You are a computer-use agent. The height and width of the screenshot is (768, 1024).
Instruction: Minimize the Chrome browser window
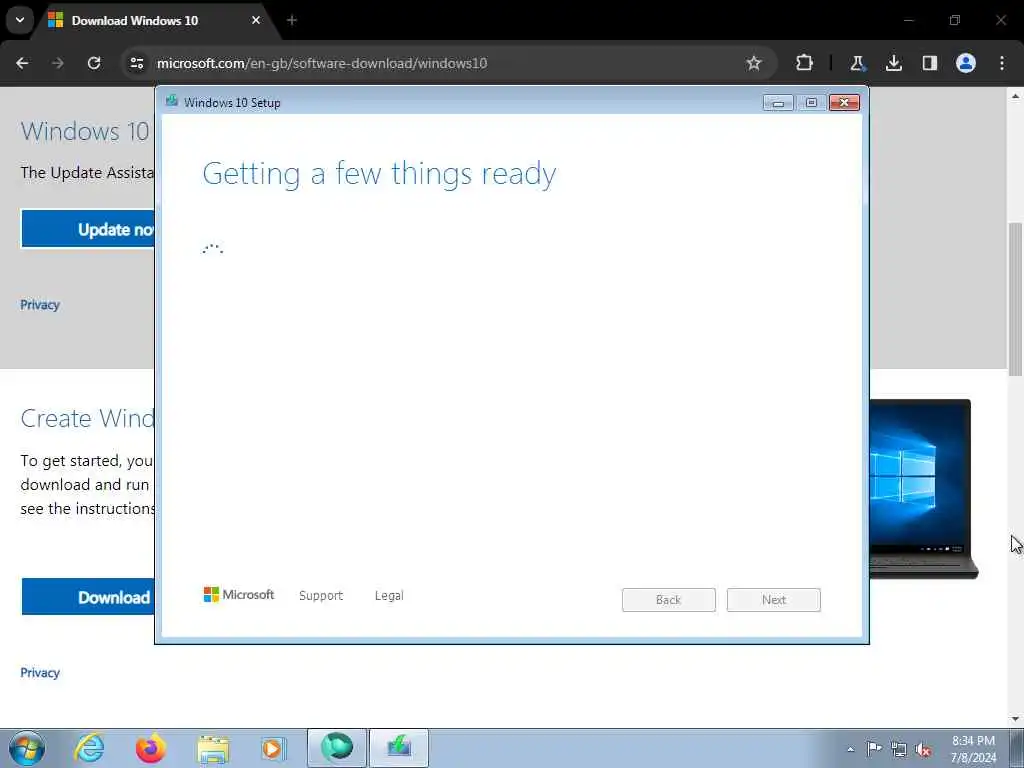(908, 20)
